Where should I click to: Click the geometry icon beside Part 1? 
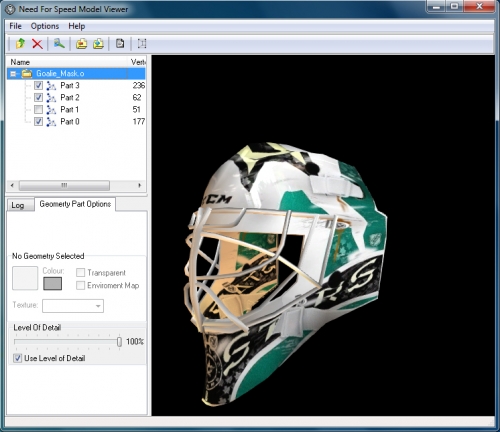51,110
